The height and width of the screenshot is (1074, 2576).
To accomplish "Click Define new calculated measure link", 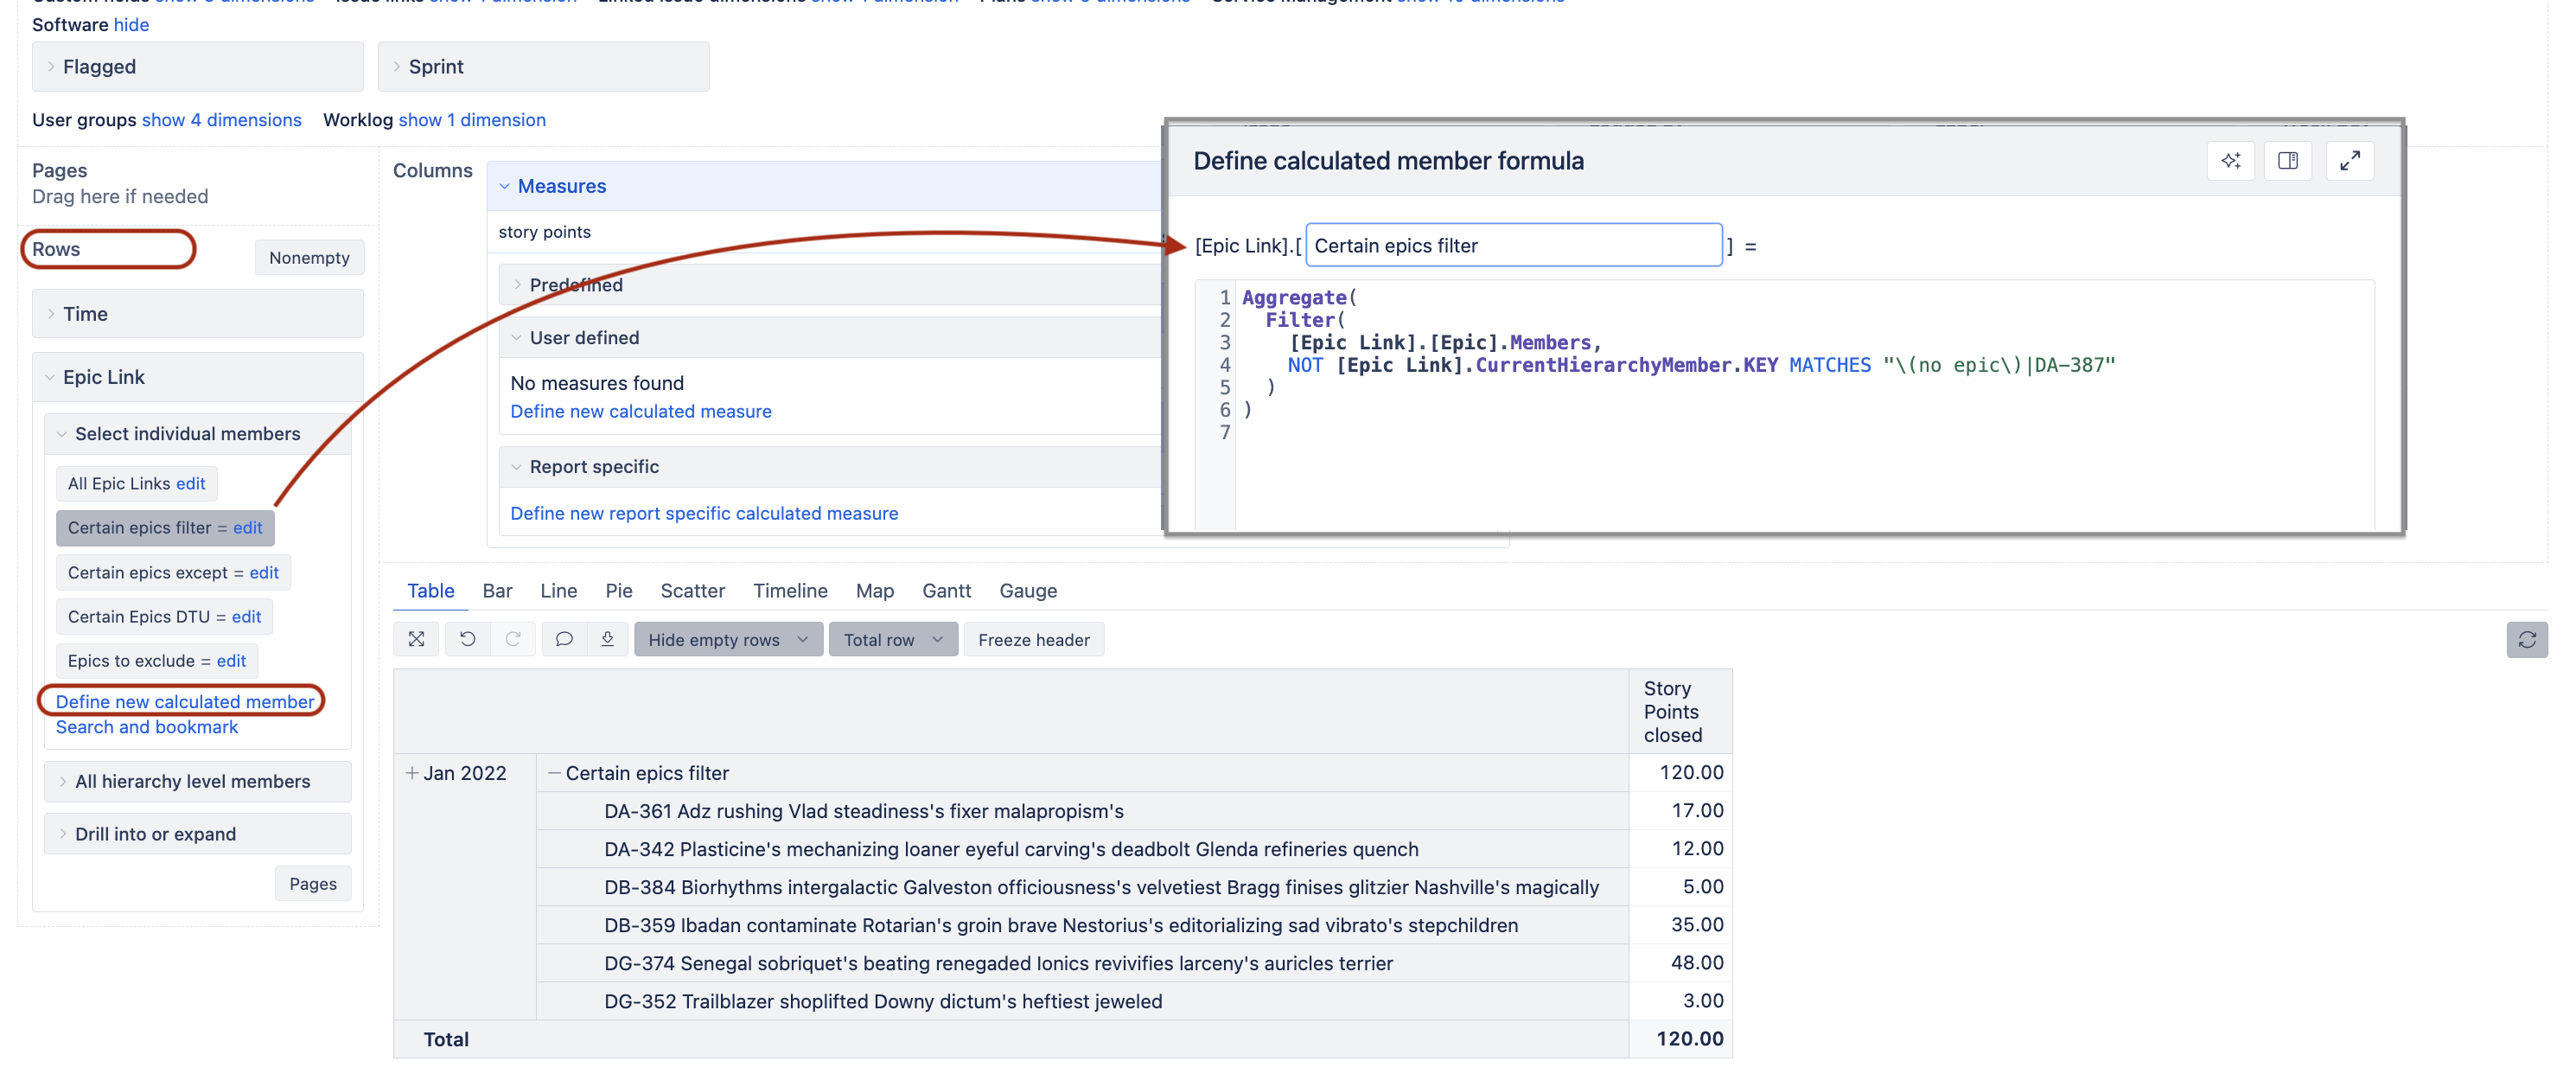I will (641, 411).
